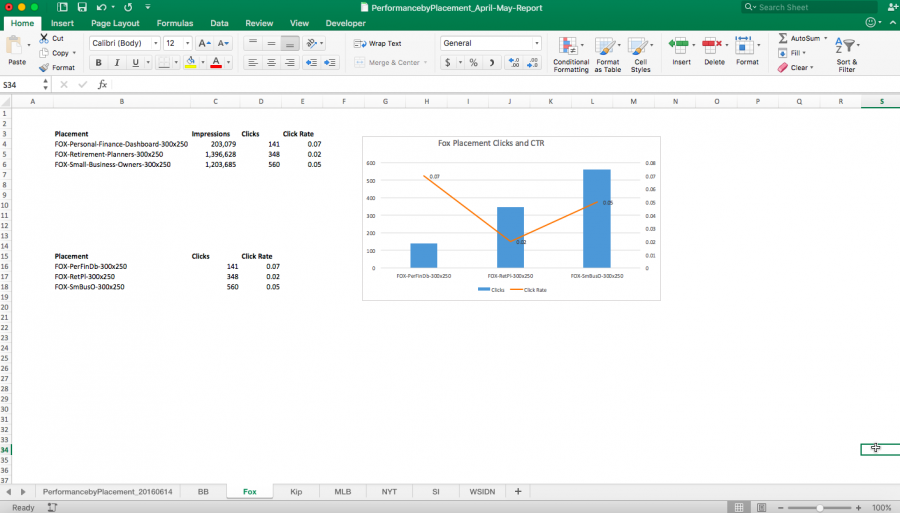This screenshot has width=900, height=513.
Task: Increase the indent level
Action: pyautogui.click(x=330, y=63)
